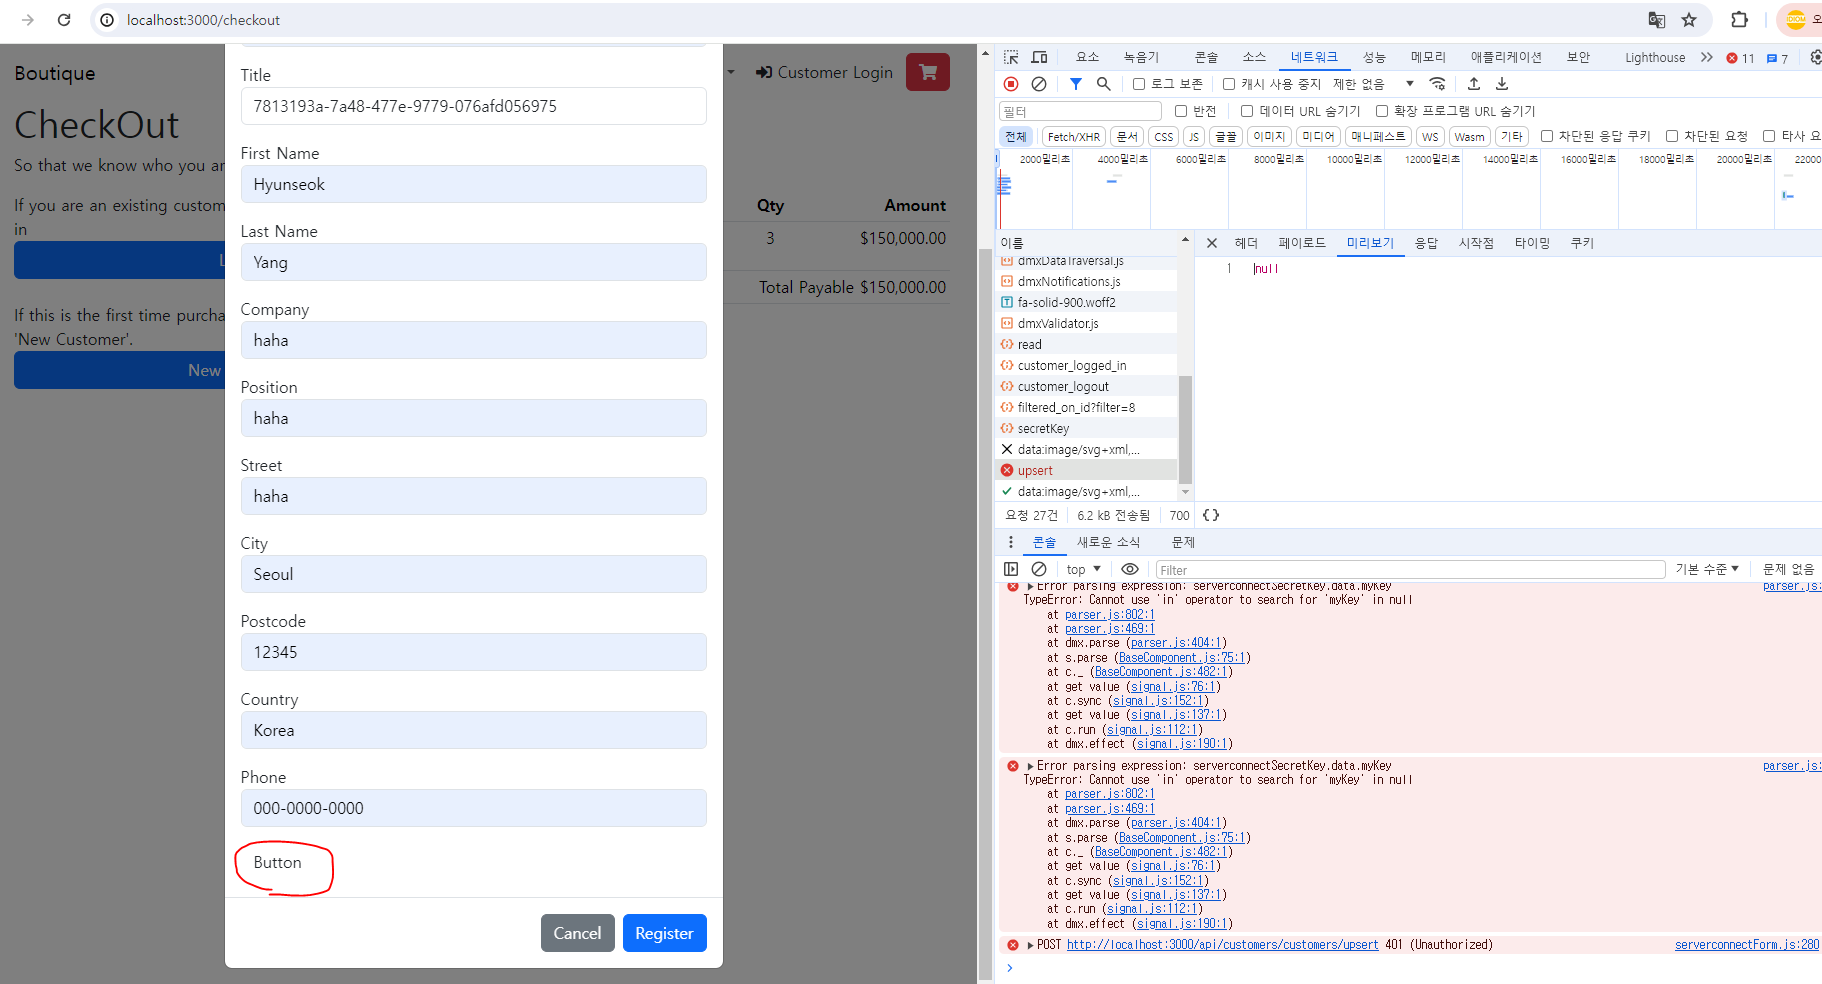Open the shopping cart button
This screenshot has width=1822, height=984.
[927, 72]
